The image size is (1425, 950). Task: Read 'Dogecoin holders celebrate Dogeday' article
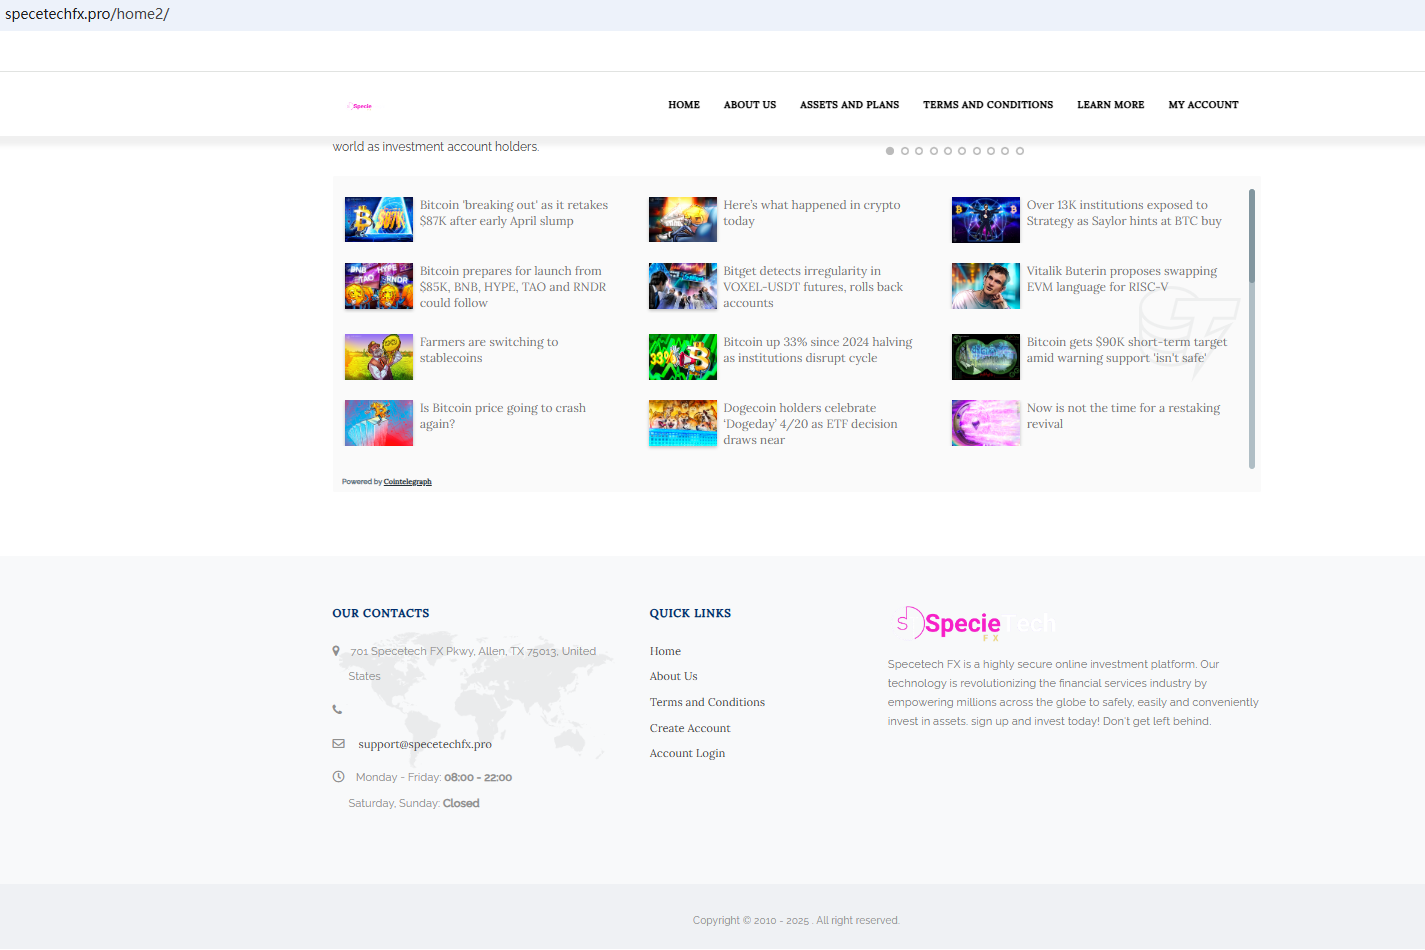click(811, 424)
